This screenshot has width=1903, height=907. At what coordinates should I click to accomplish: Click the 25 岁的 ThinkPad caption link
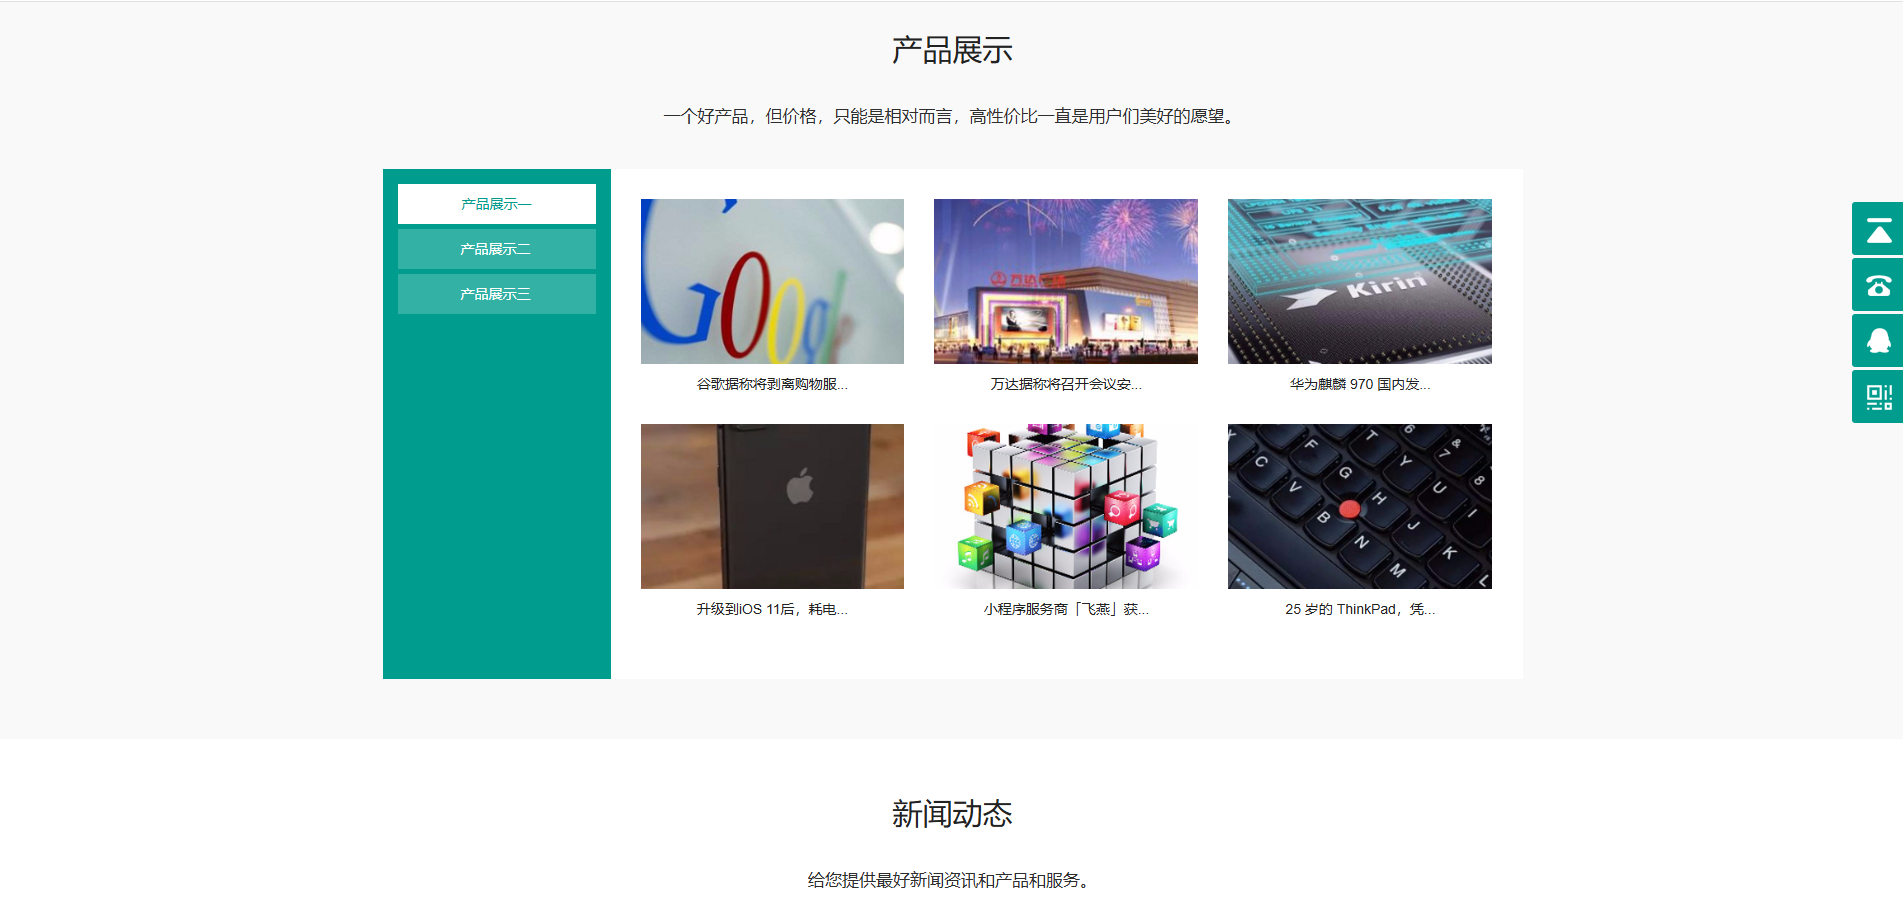[x=1359, y=609]
